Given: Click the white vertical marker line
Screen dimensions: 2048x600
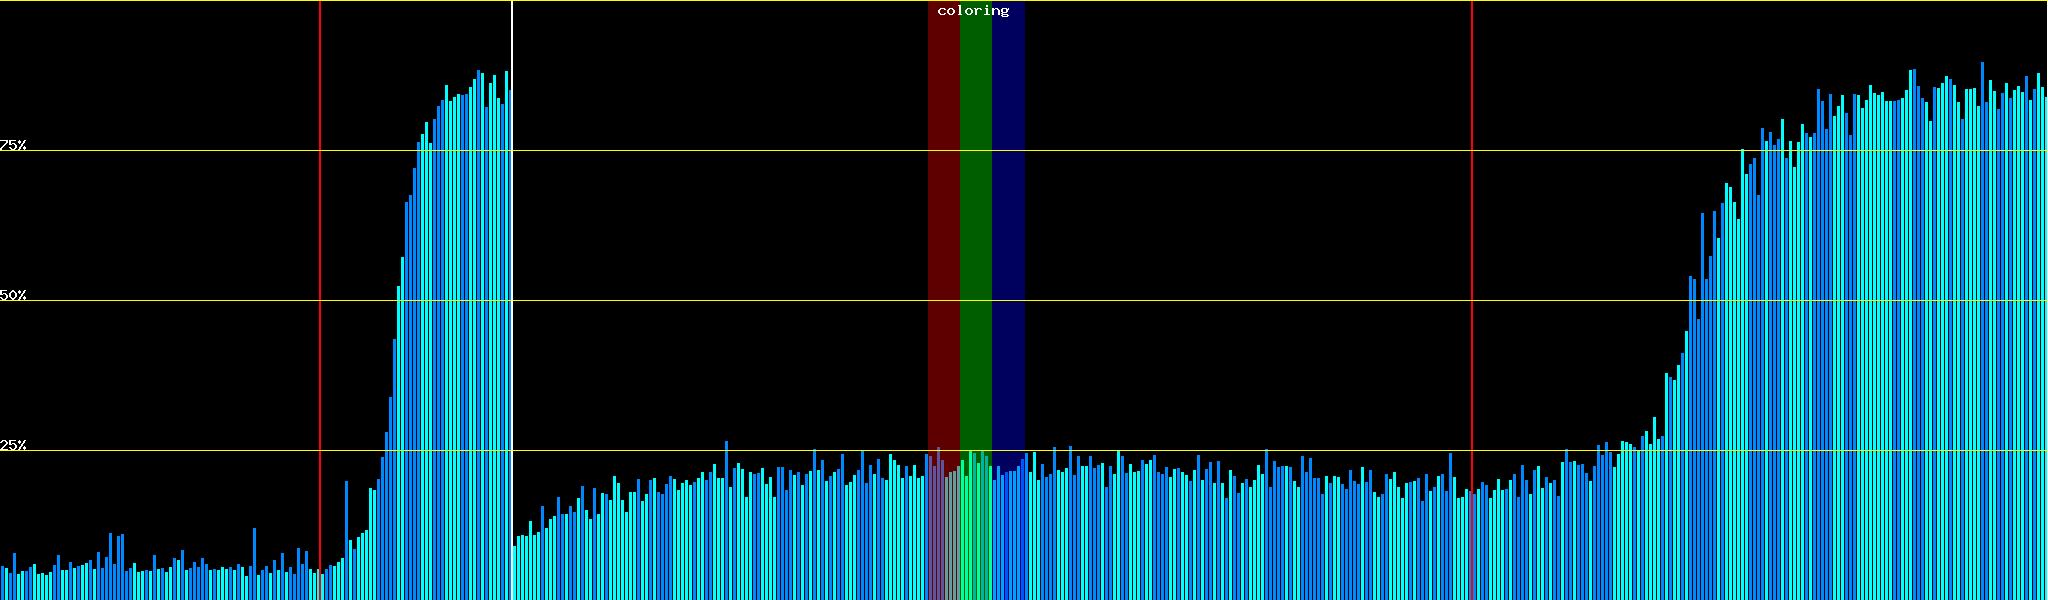Looking at the screenshot, I should coord(512,300).
